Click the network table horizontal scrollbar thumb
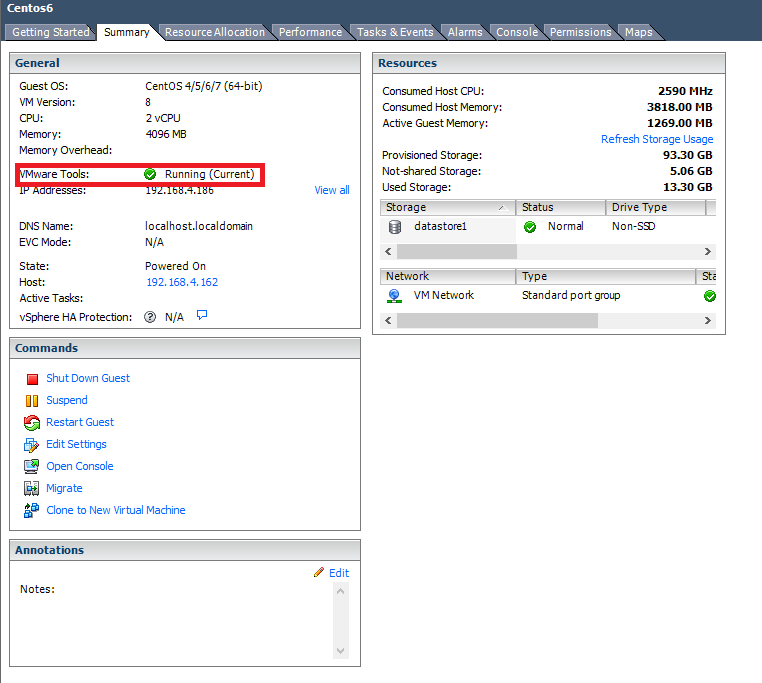762x683 pixels. pos(497,320)
